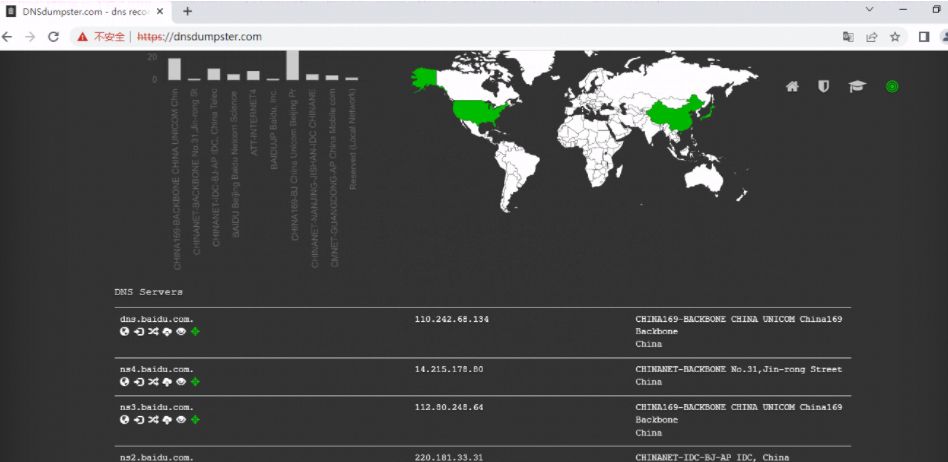Click the CHINA169-BJ China Unicom Beijing chart bar

[x=293, y=65]
